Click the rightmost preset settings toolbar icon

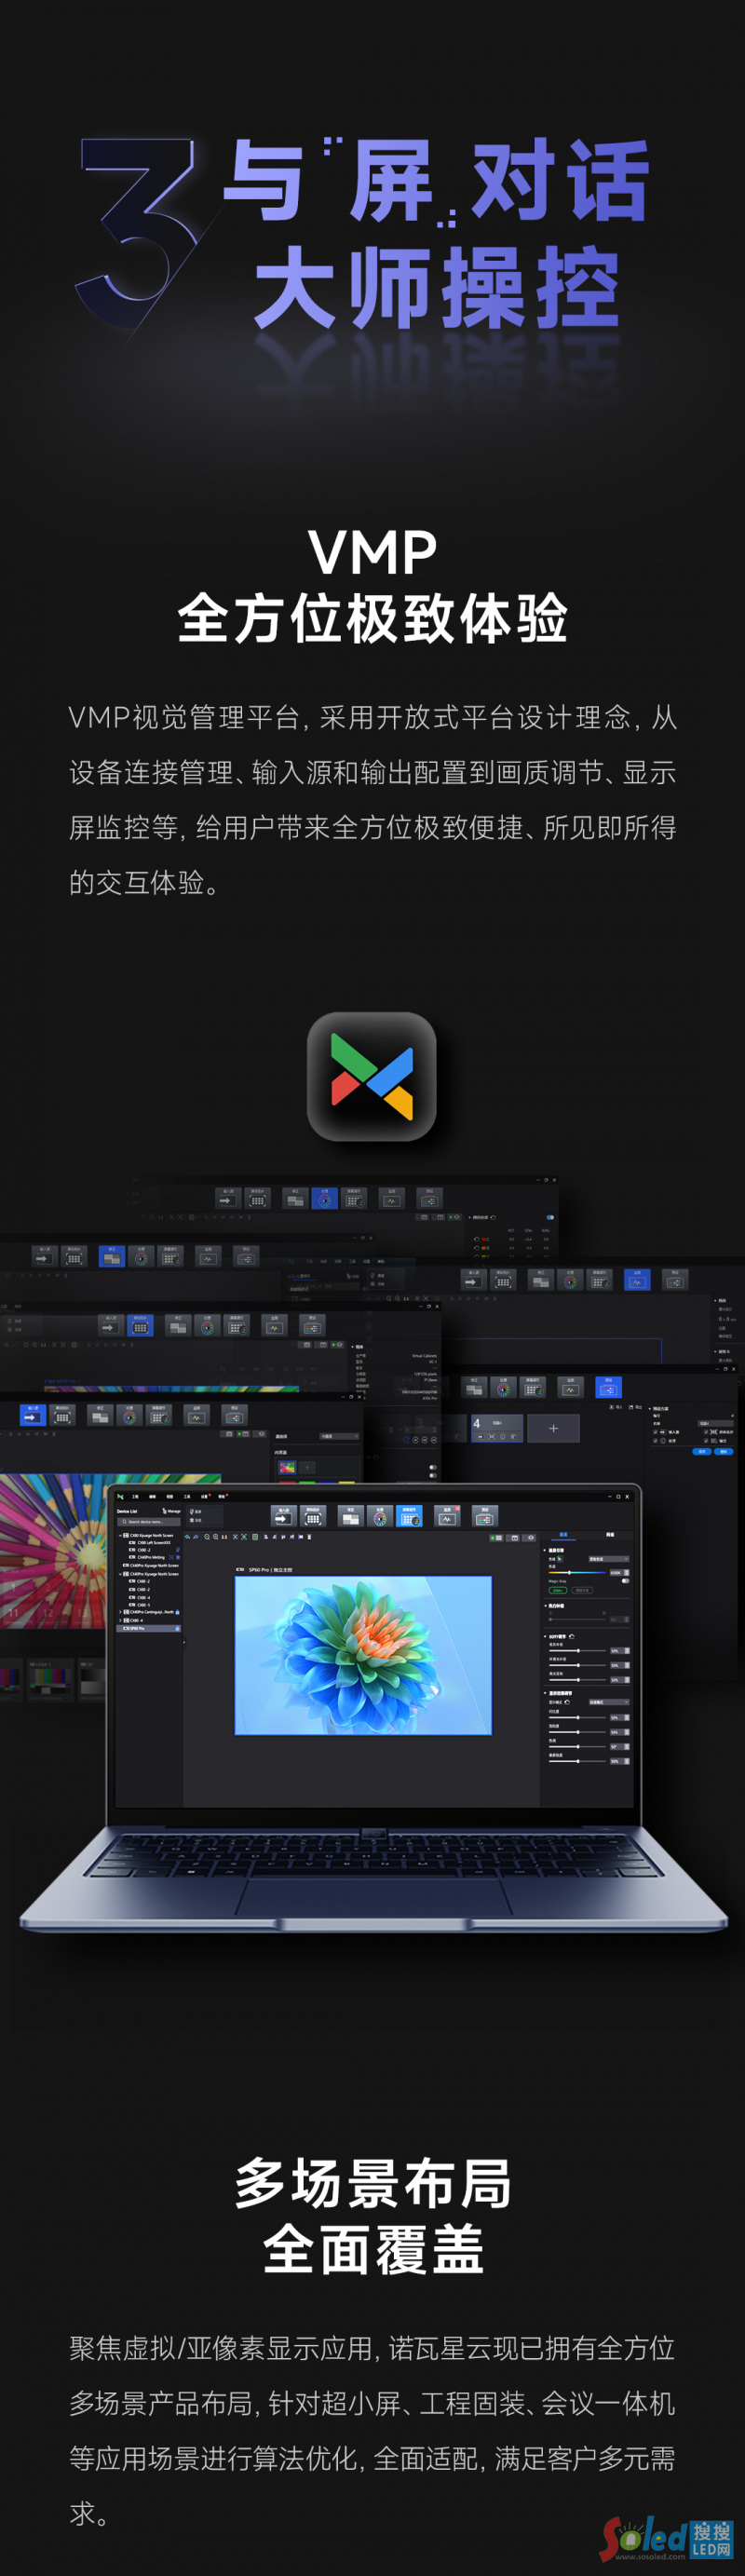click(x=484, y=1516)
